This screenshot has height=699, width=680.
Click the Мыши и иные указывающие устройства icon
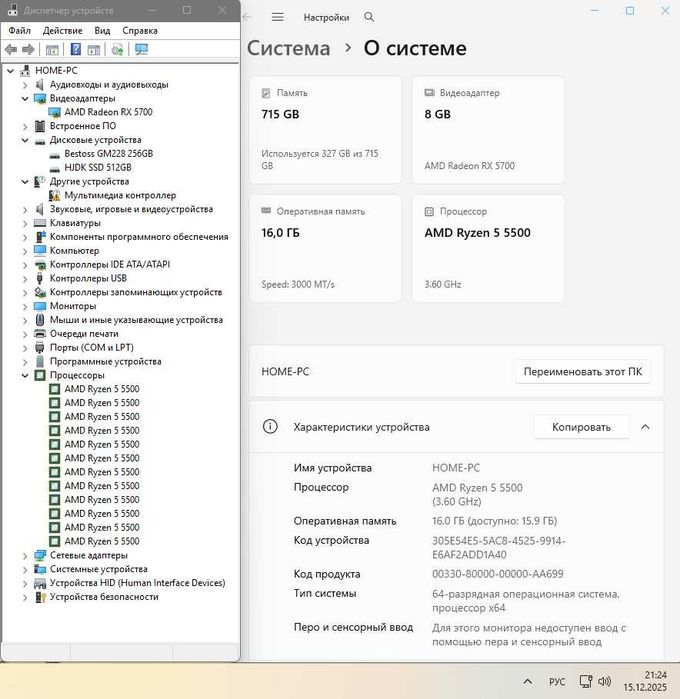pyautogui.click(x=40, y=320)
